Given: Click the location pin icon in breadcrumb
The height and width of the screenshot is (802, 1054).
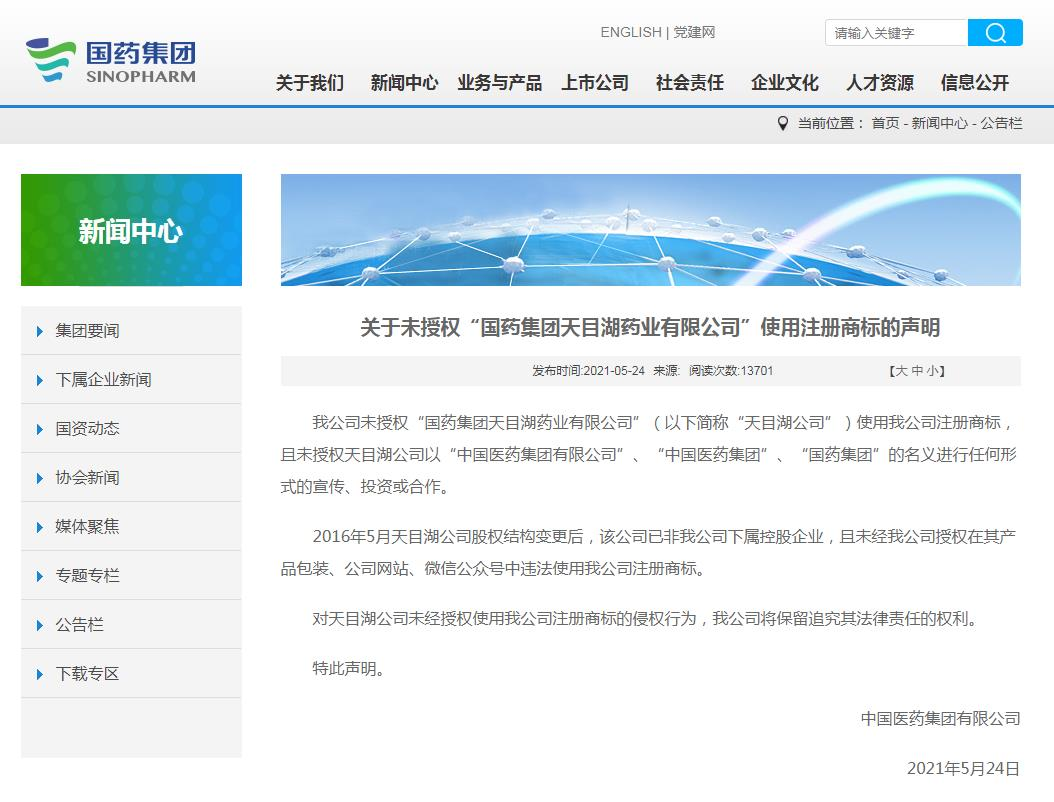Looking at the screenshot, I should (783, 123).
